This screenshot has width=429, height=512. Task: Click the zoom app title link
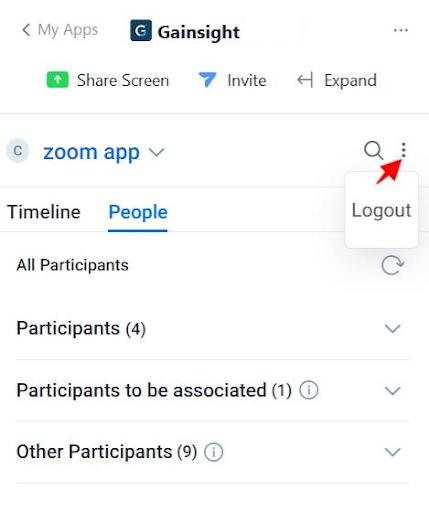(x=91, y=152)
